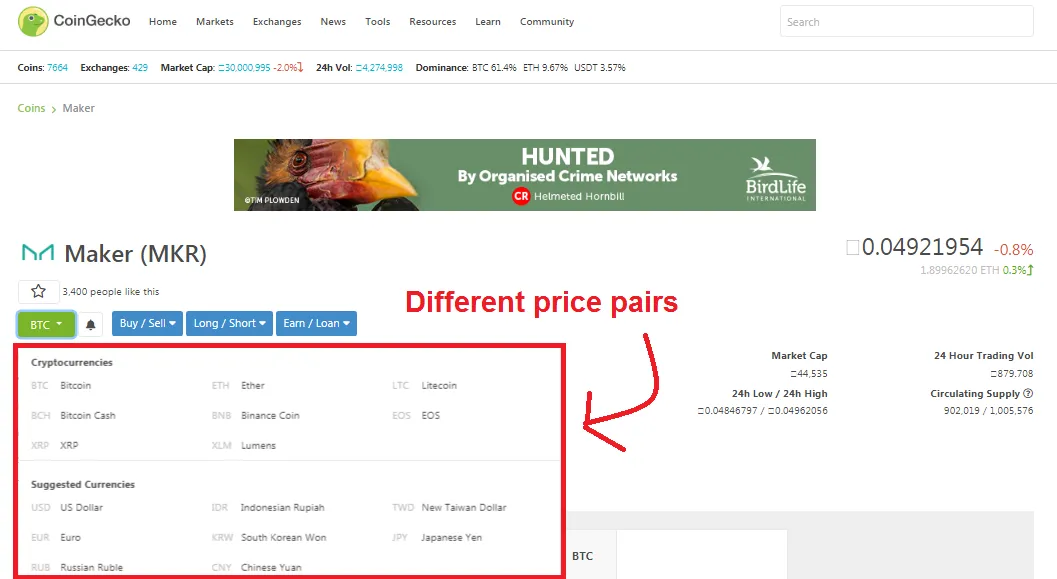Click the 24 Hour Trading Vol label

tap(983, 355)
